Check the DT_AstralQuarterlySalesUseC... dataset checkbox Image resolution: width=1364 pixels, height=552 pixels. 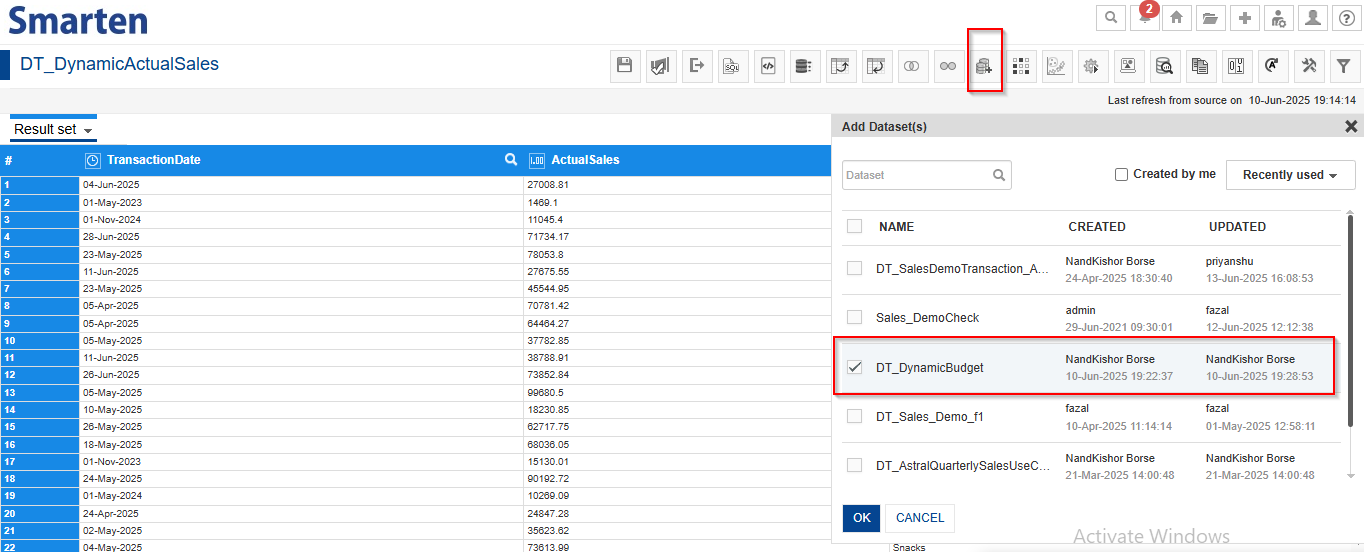coord(854,465)
